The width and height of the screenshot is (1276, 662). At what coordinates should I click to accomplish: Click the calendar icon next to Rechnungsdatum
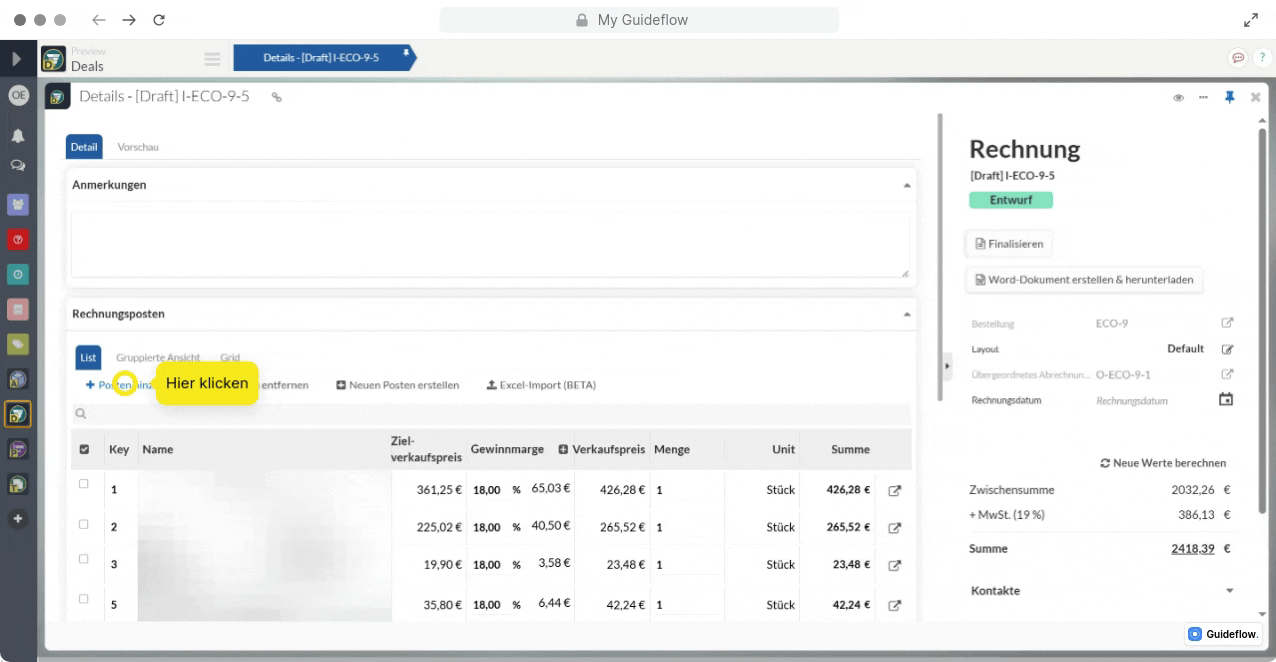(x=1226, y=400)
